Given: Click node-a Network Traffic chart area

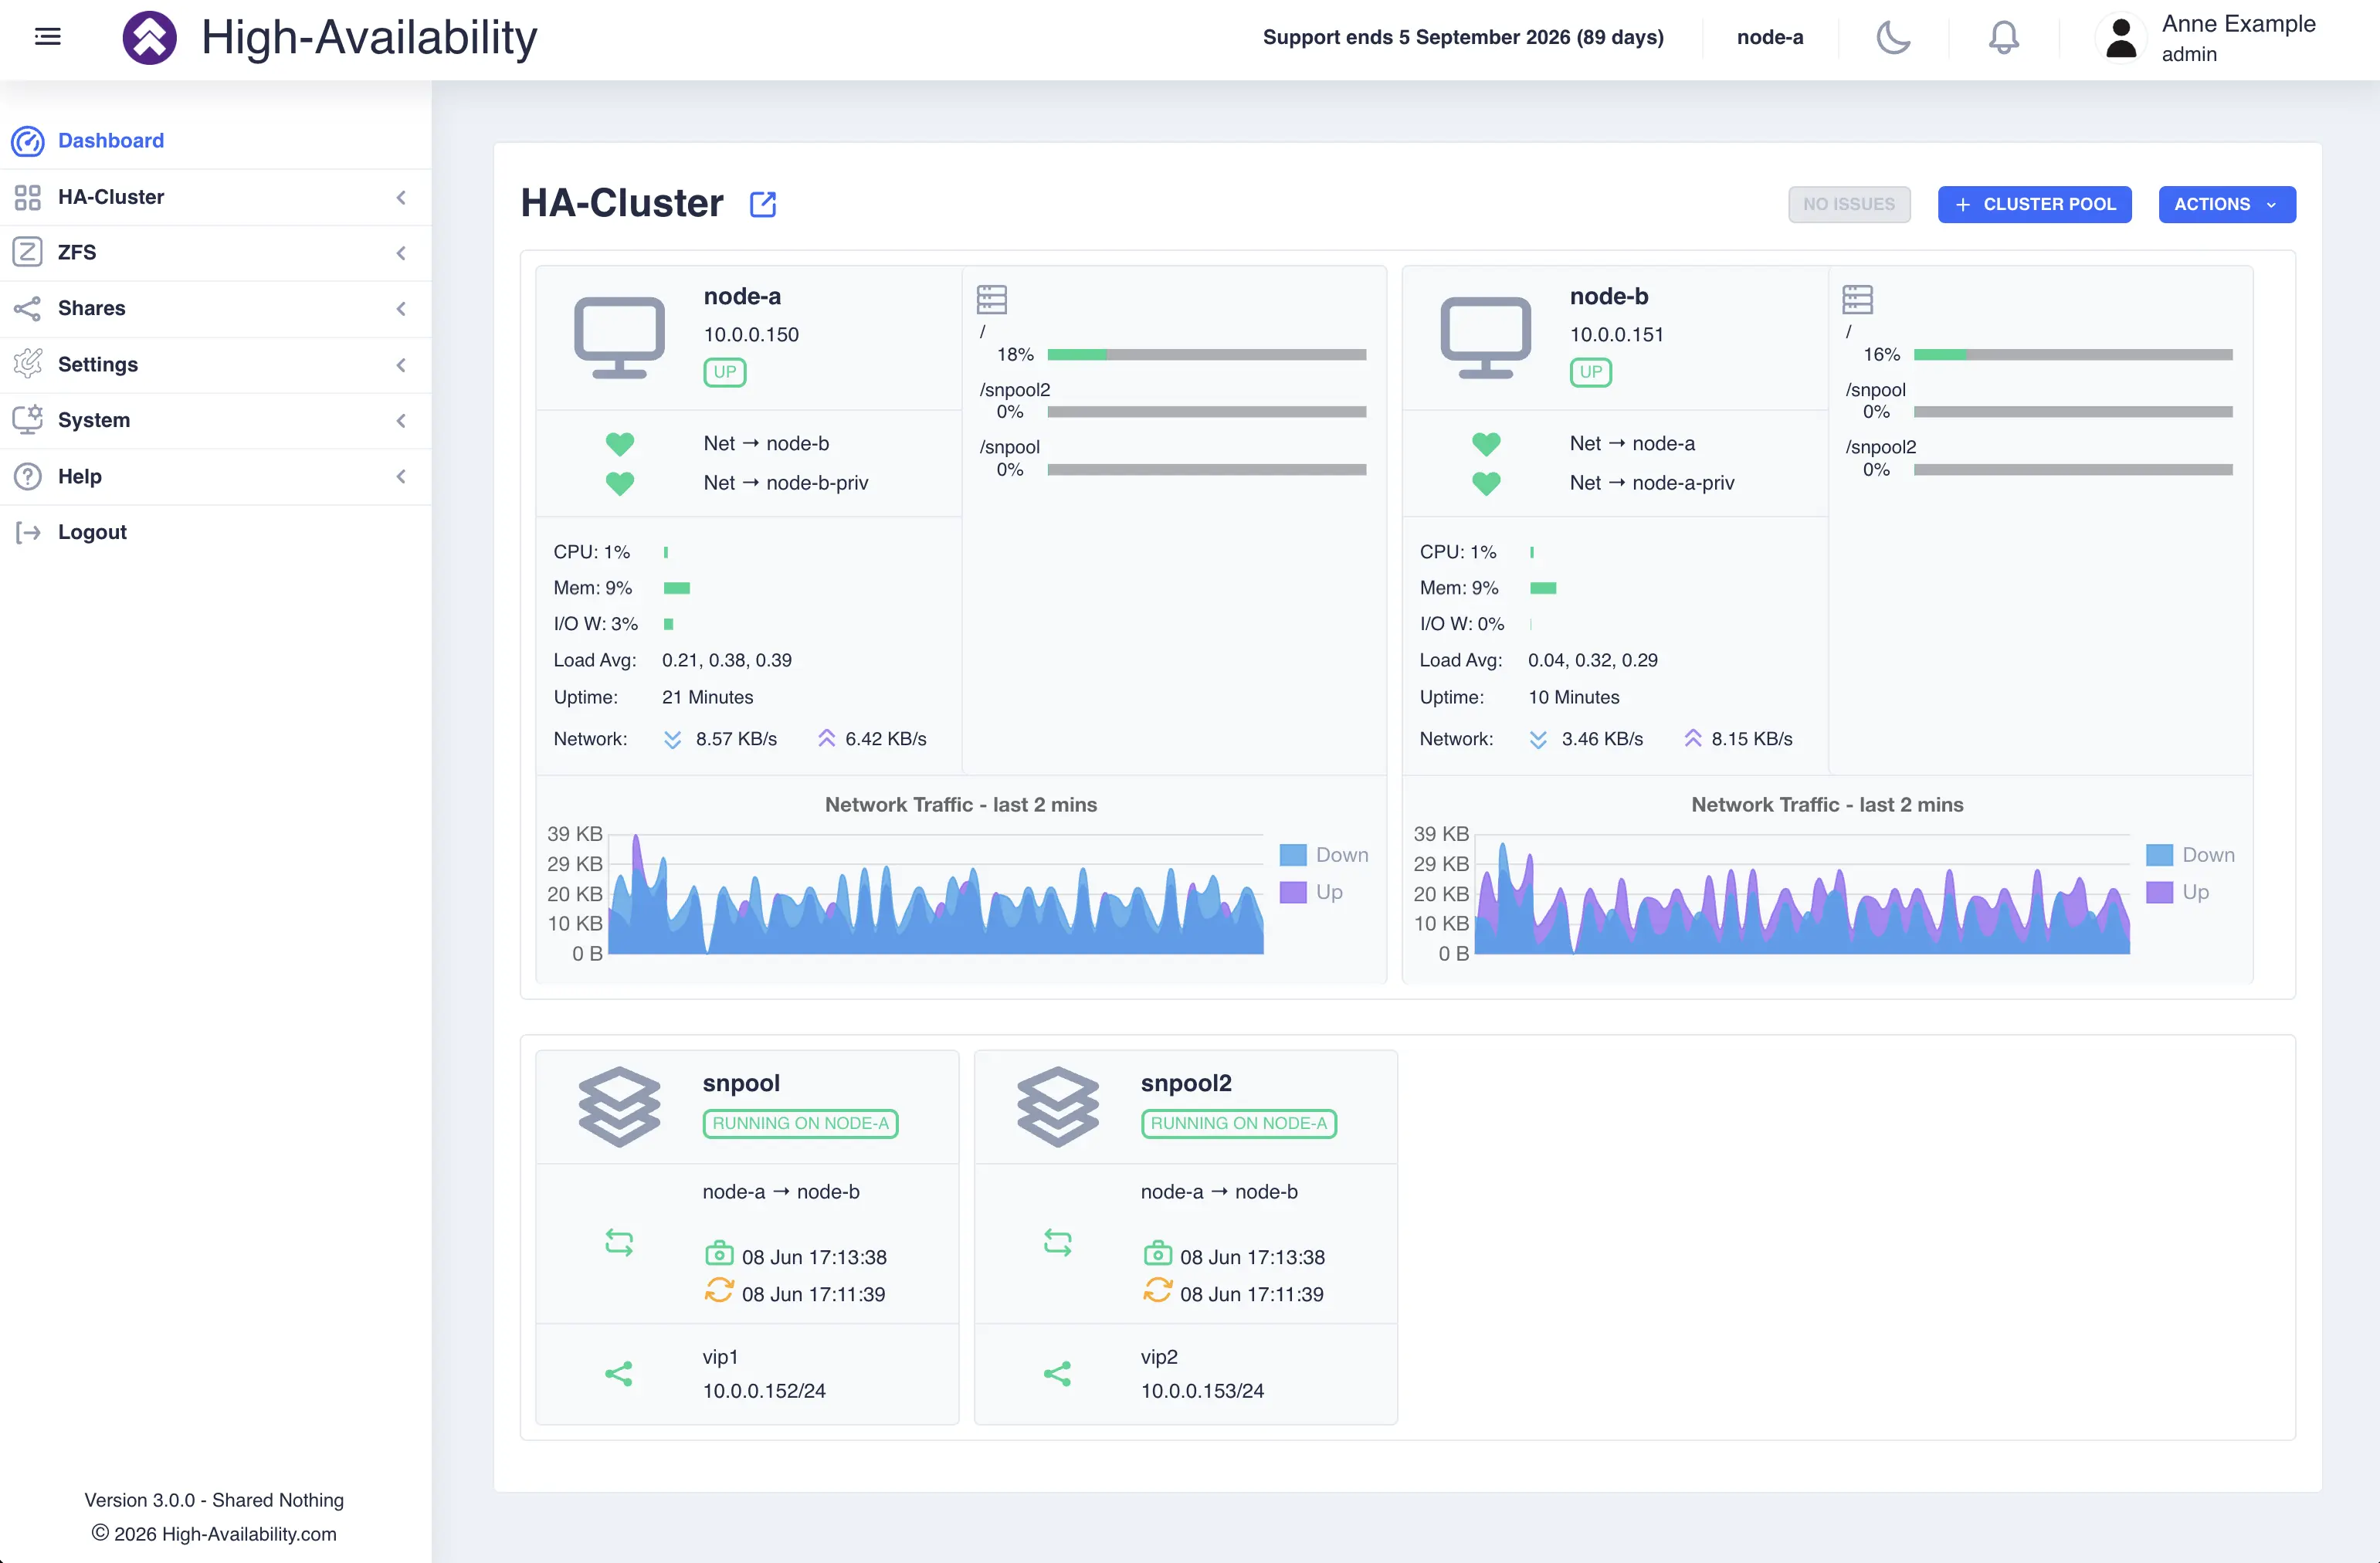Looking at the screenshot, I should coord(935,893).
